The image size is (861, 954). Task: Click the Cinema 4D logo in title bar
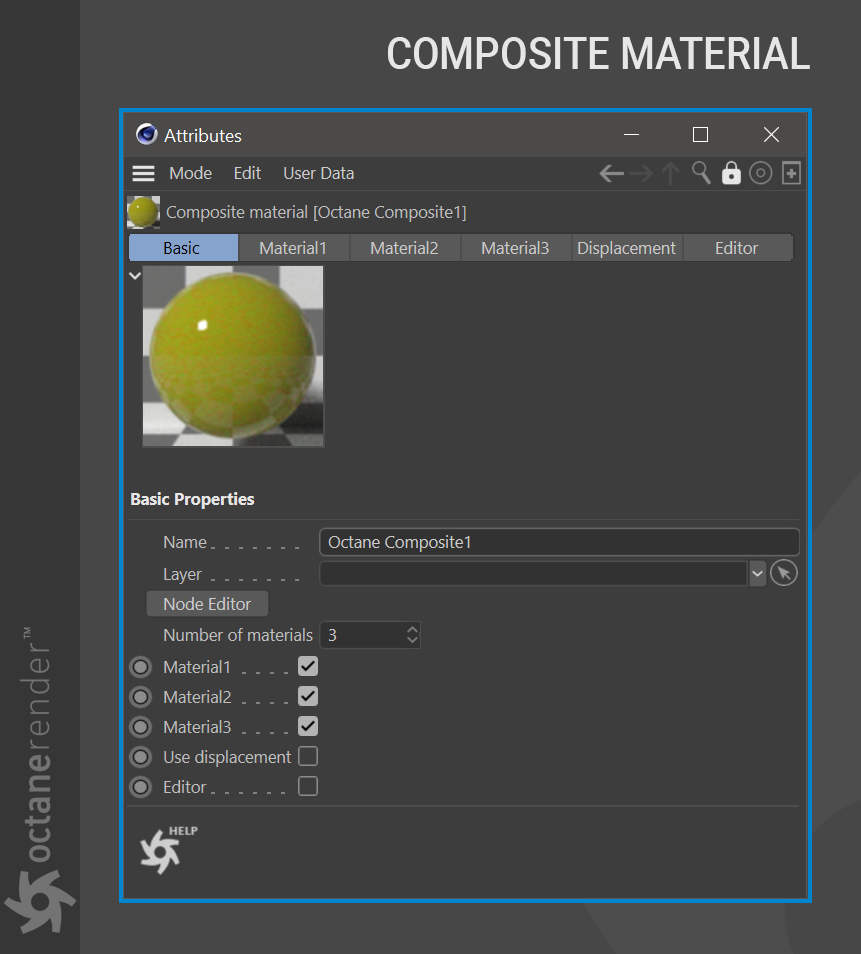tap(147, 134)
